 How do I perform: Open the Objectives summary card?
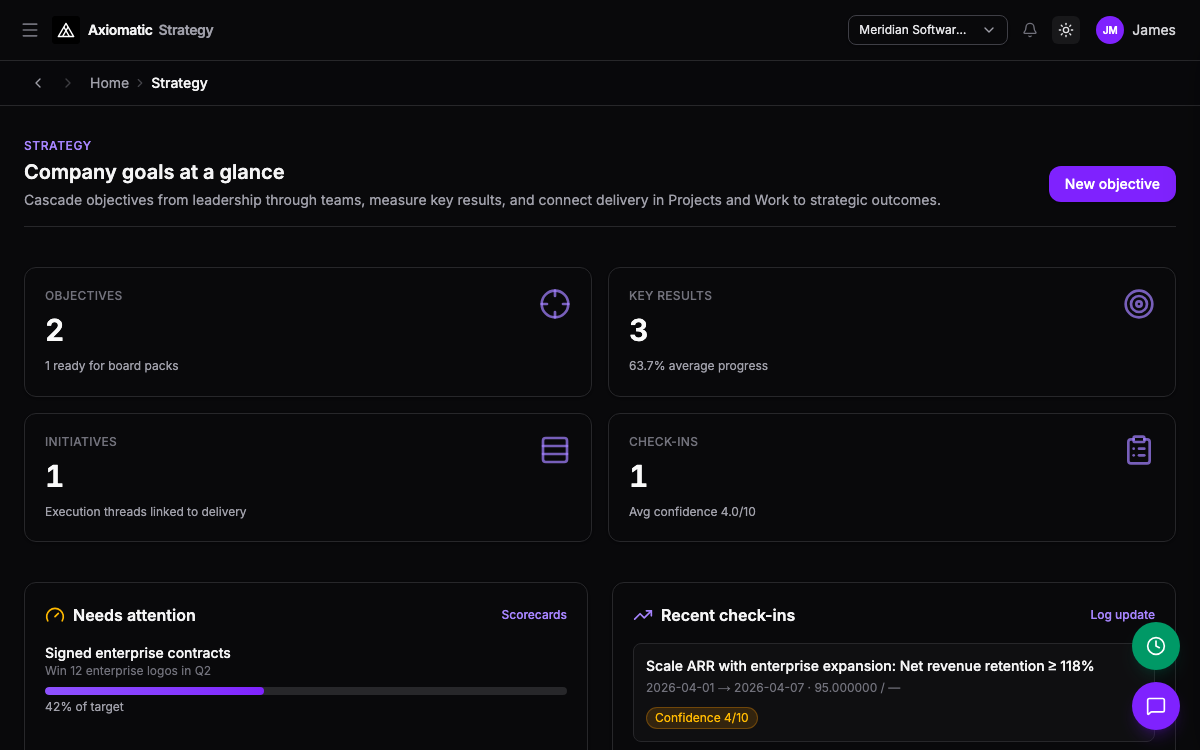click(x=308, y=332)
